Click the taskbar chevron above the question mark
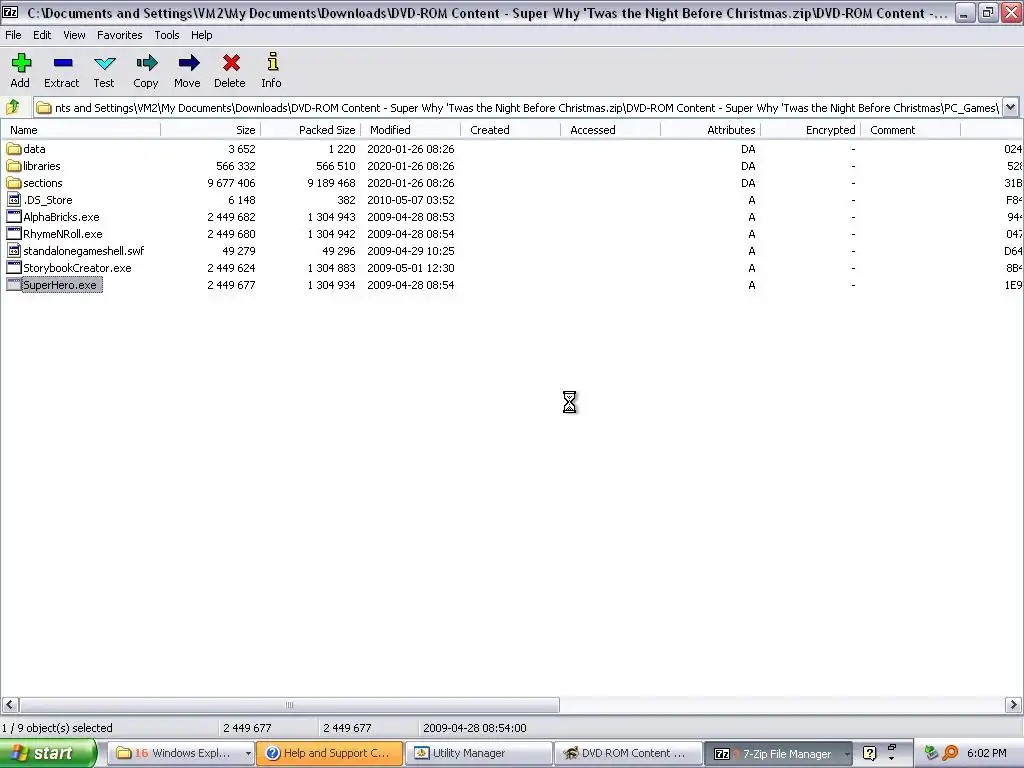 (x=891, y=748)
